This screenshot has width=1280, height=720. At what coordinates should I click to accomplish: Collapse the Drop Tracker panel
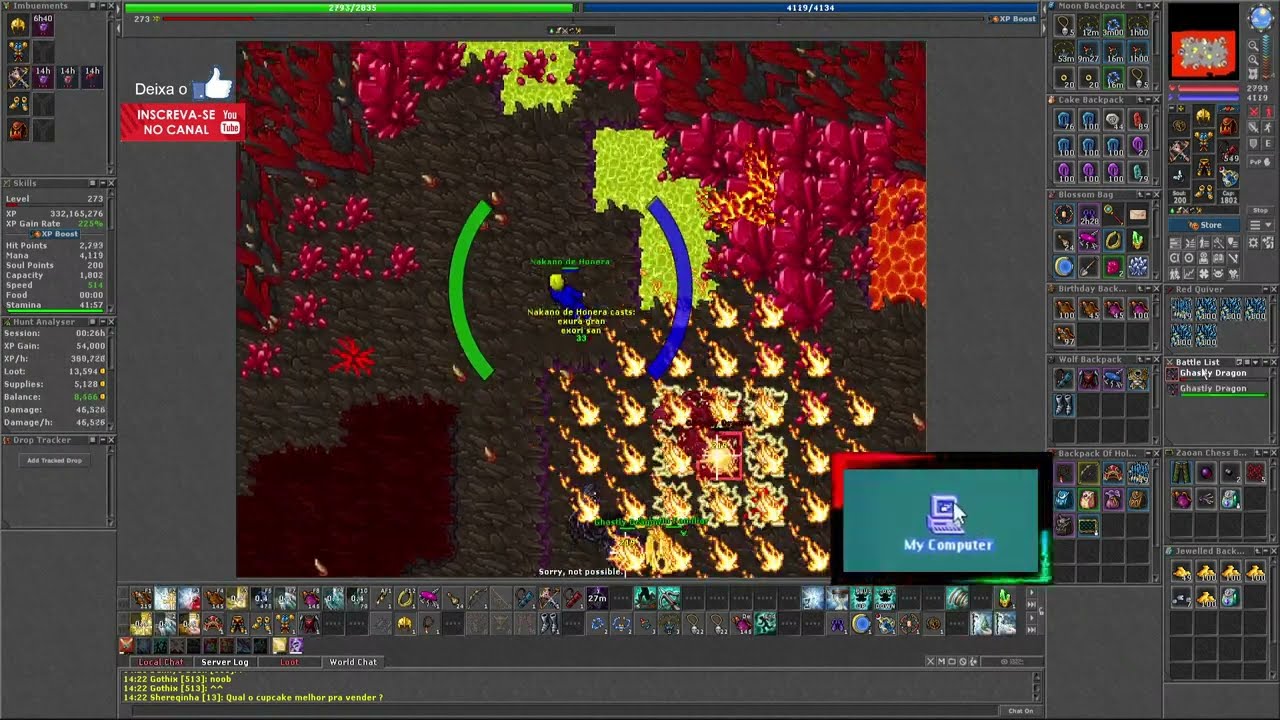click(x=101, y=440)
